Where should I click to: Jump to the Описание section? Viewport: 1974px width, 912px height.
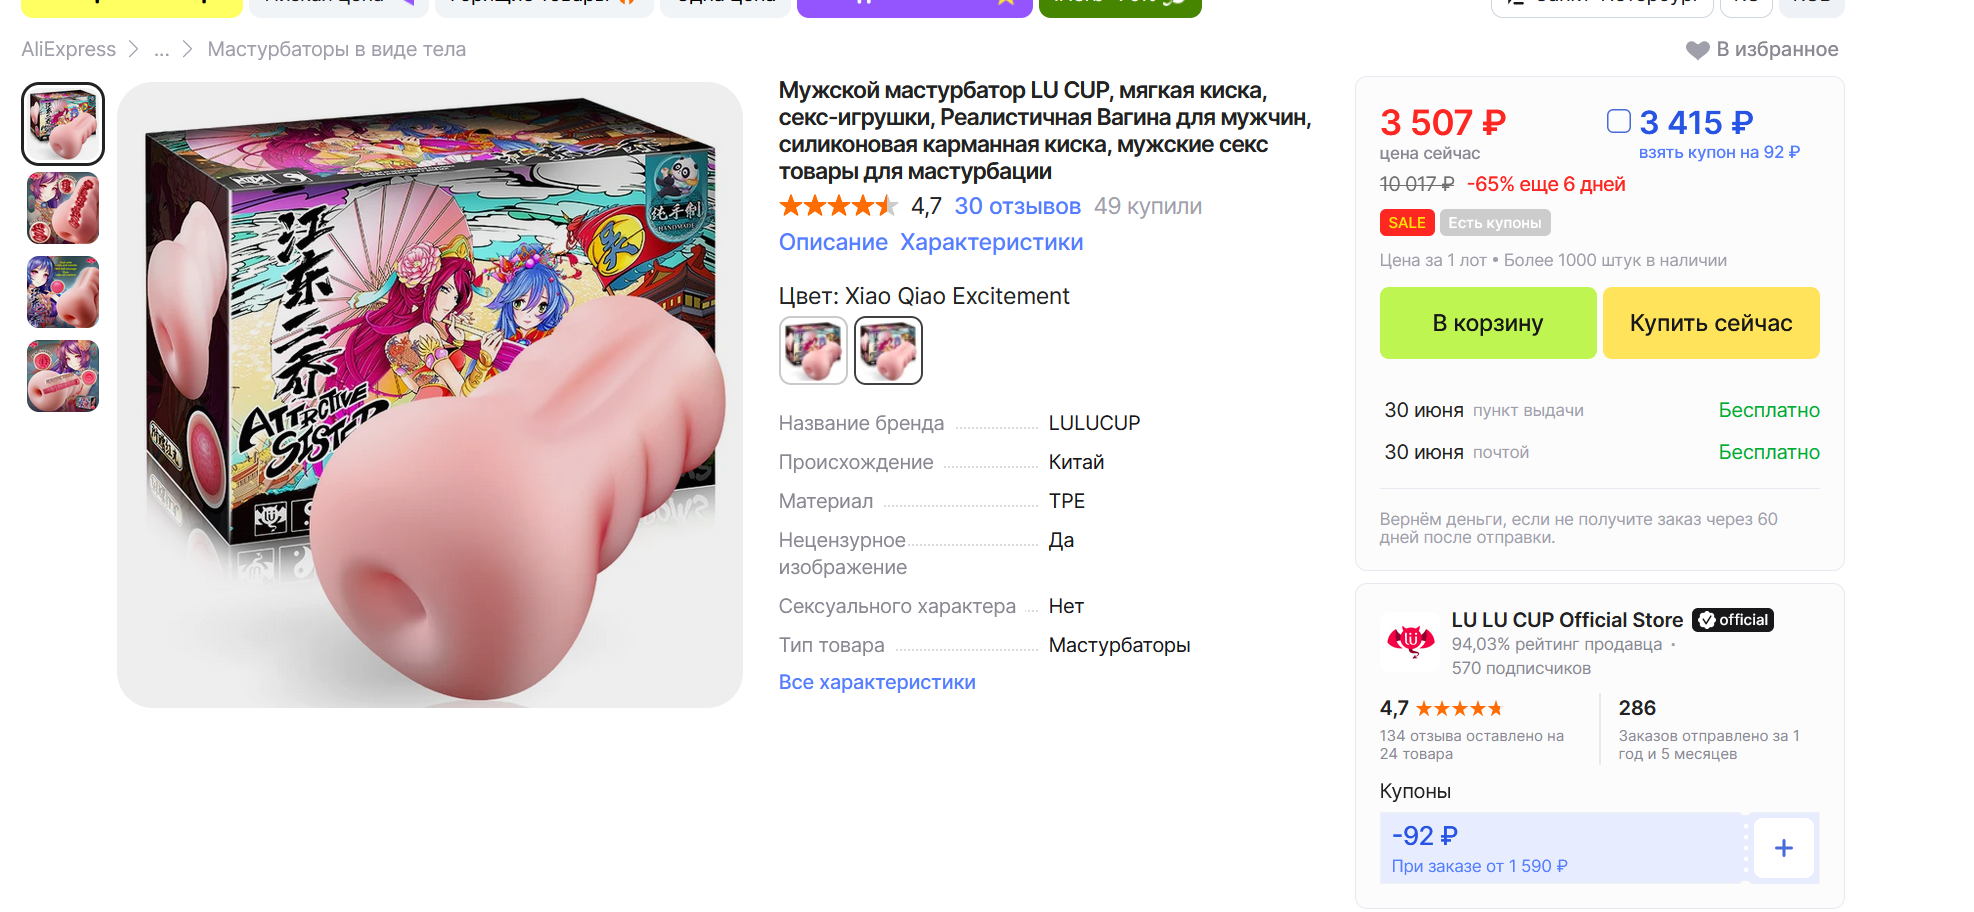click(x=833, y=243)
